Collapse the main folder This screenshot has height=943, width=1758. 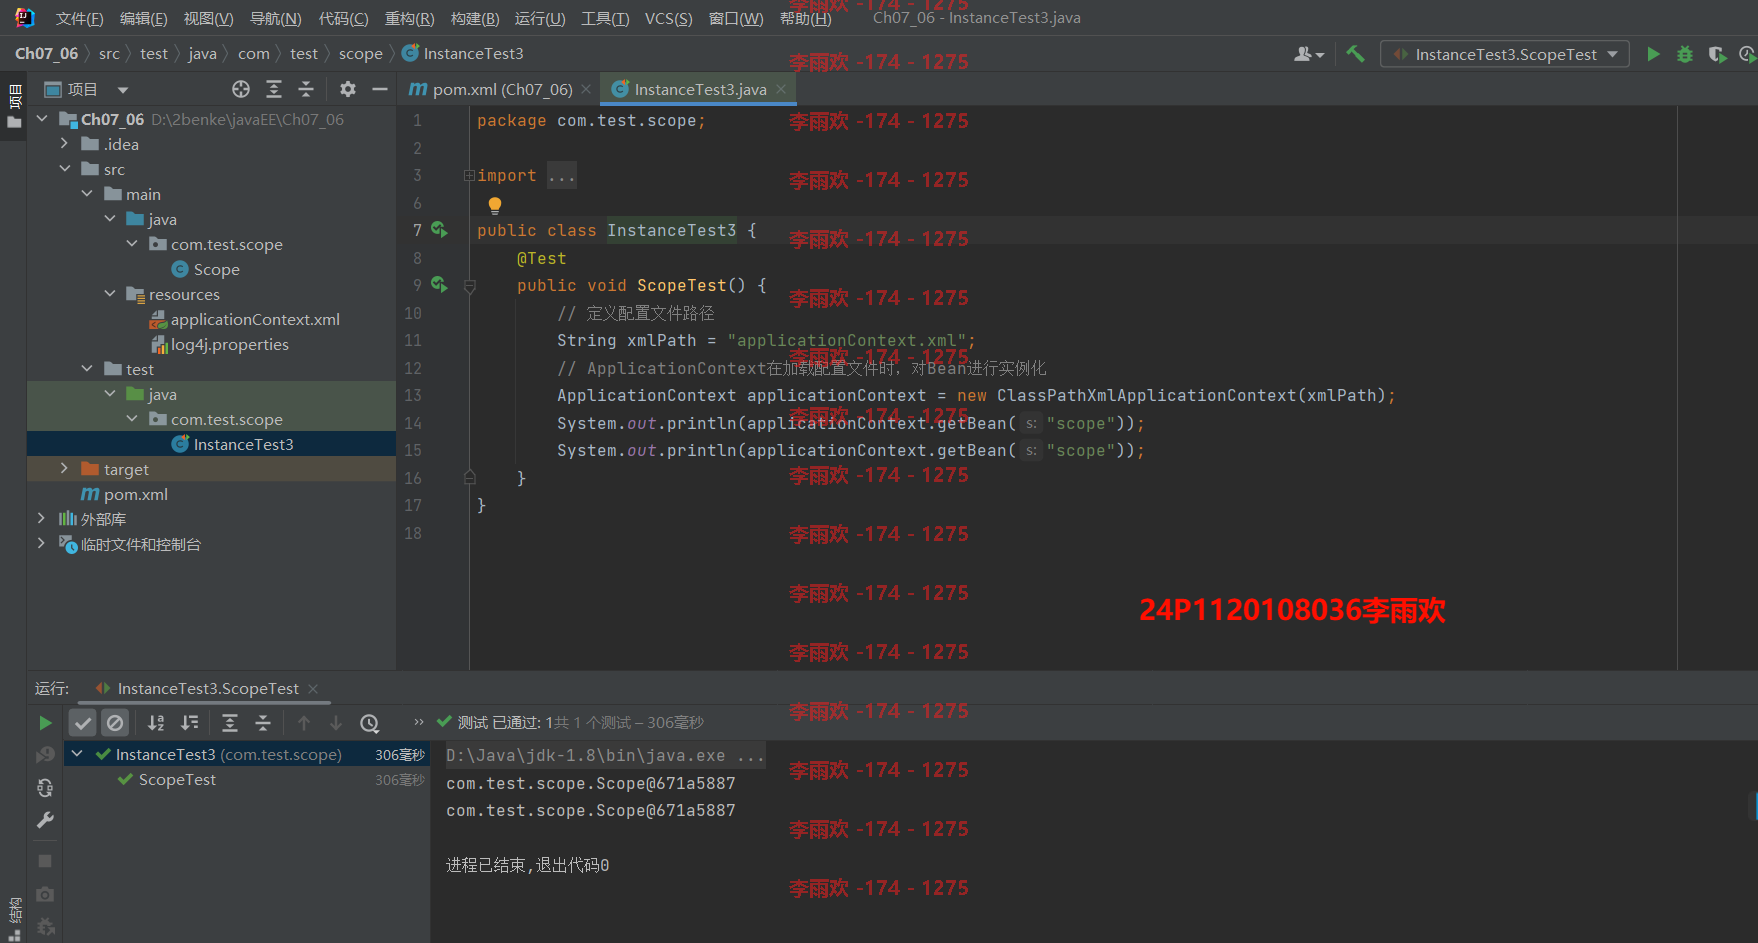[x=87, y=194]
